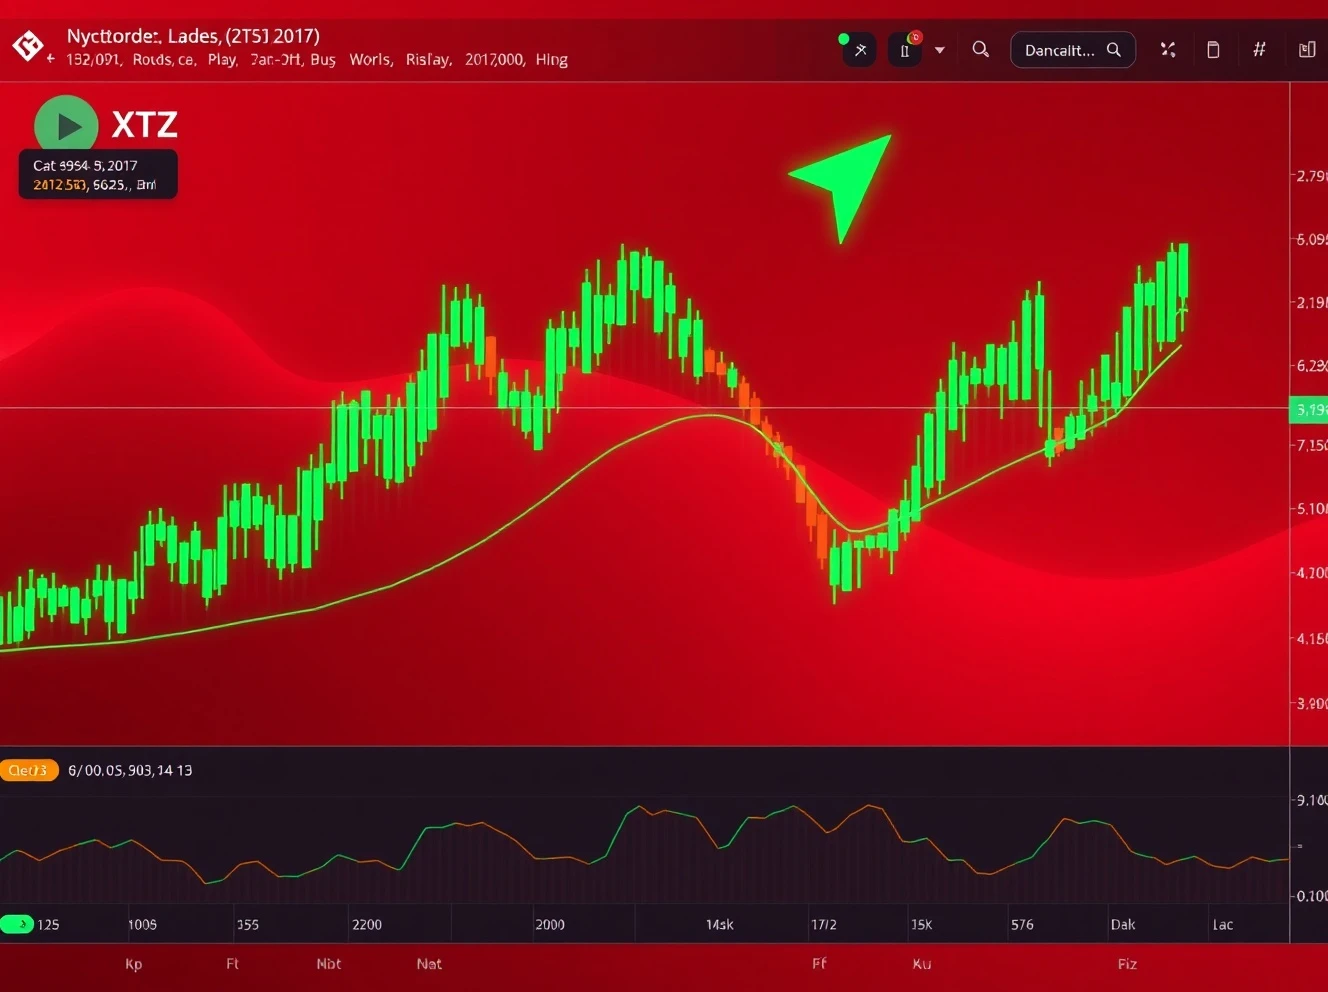Toggle the green status dot indicator

(x=844, y=37)
